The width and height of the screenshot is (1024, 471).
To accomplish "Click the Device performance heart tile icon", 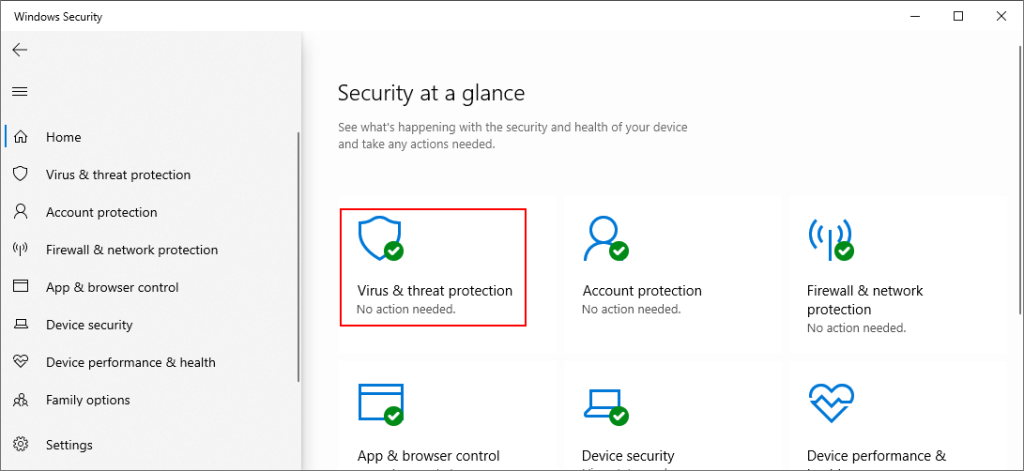I will point(829,402).
